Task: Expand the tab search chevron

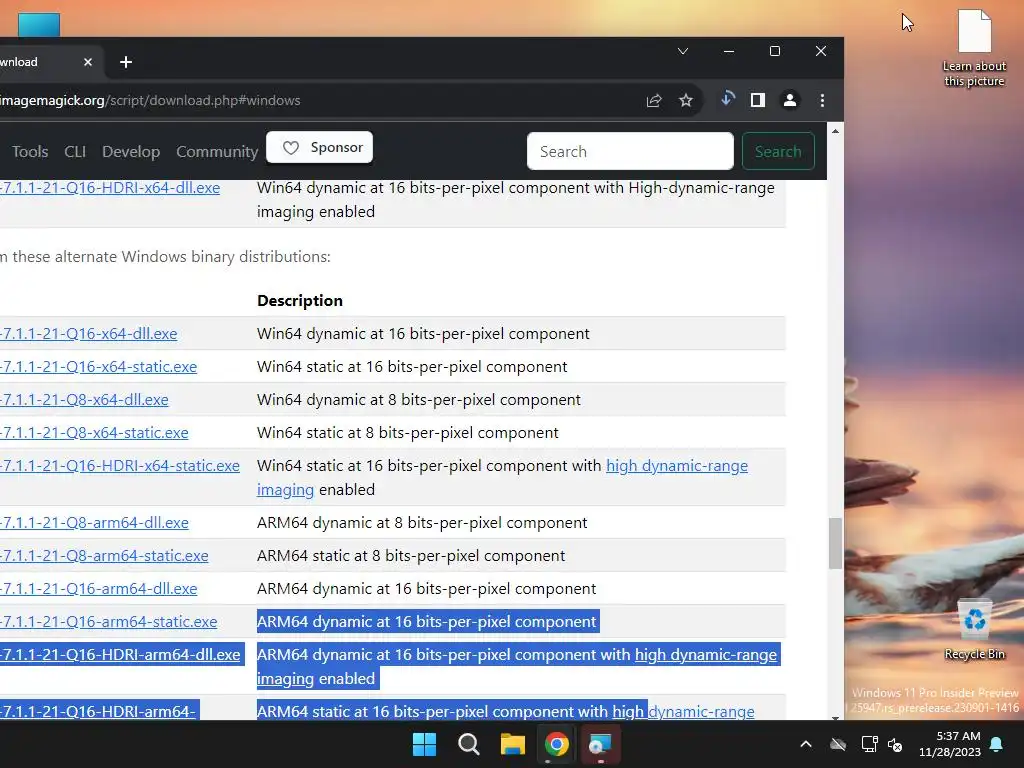Action: pos(683,51)
